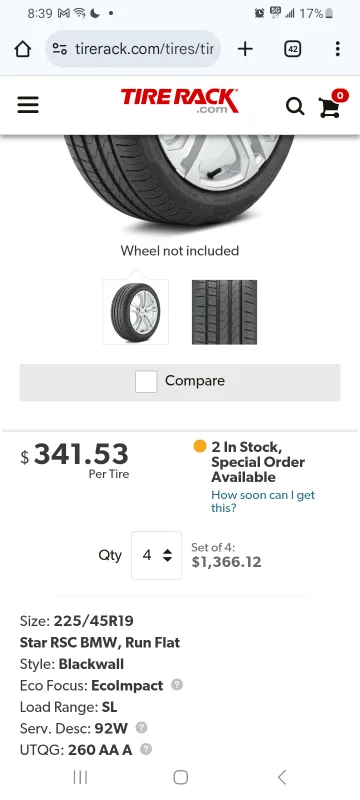This screenshot has height=800, width=360.
Task: Tick the Compare checkbox
Action: click(x=146, y=382)
